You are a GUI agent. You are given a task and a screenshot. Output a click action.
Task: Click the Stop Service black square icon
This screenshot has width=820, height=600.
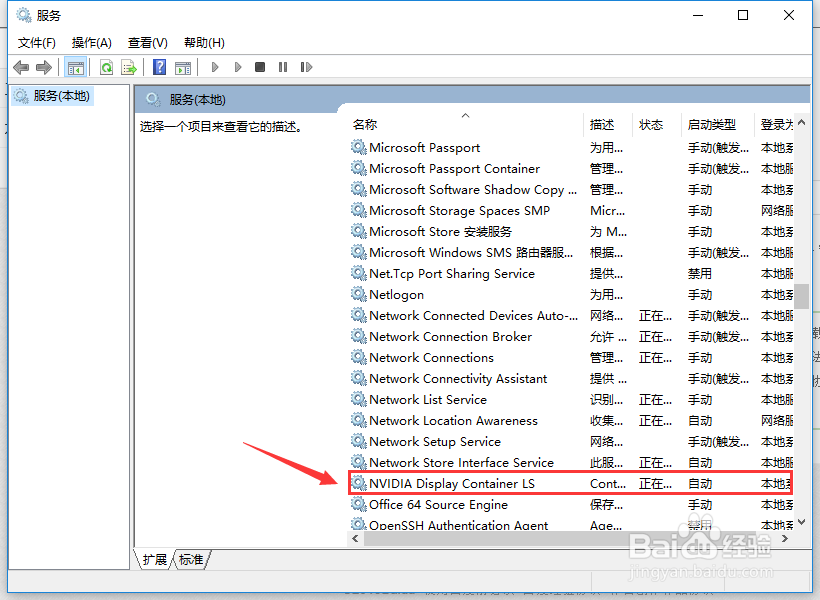(x=261, y=66)
